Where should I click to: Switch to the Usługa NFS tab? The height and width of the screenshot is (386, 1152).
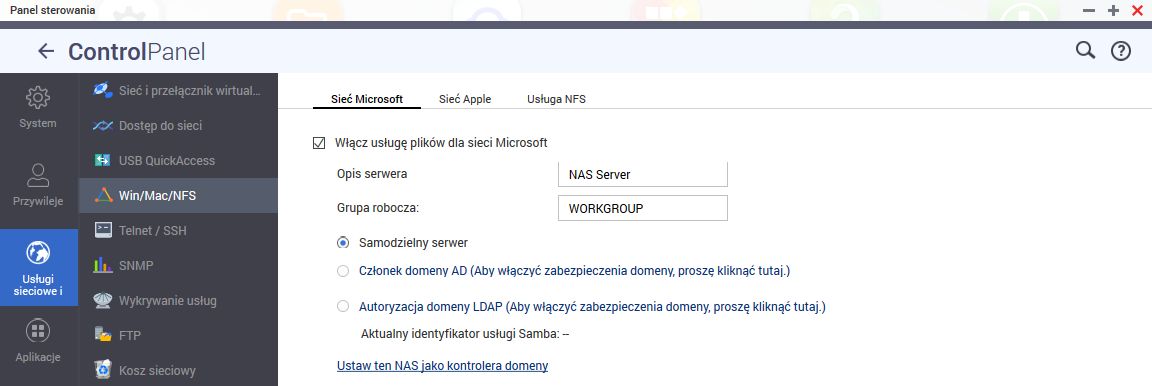click(x=556, y=99)
